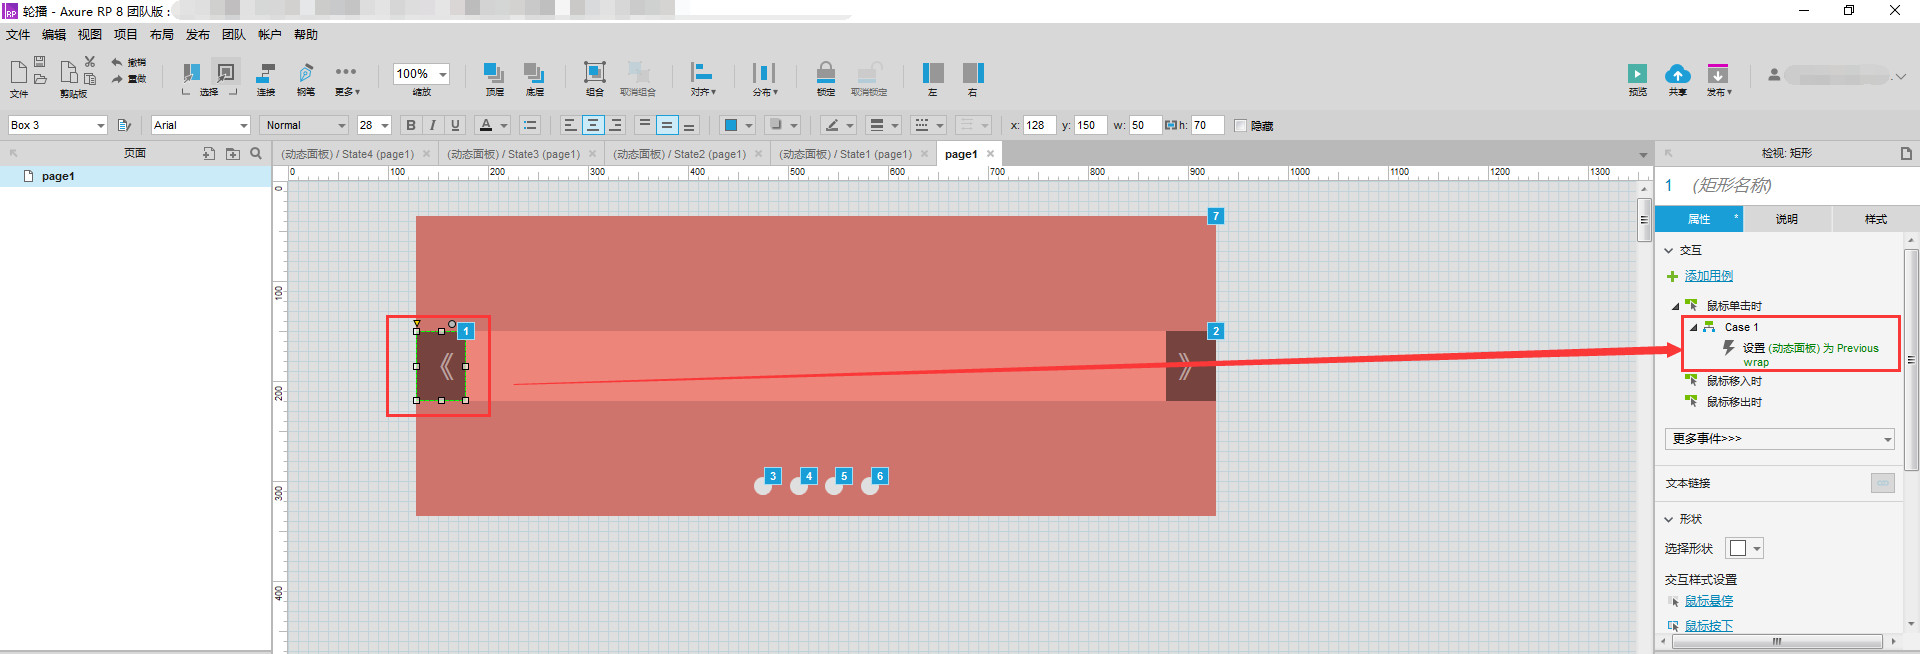
Task: Toggle italic formatting
Action: 432,125
